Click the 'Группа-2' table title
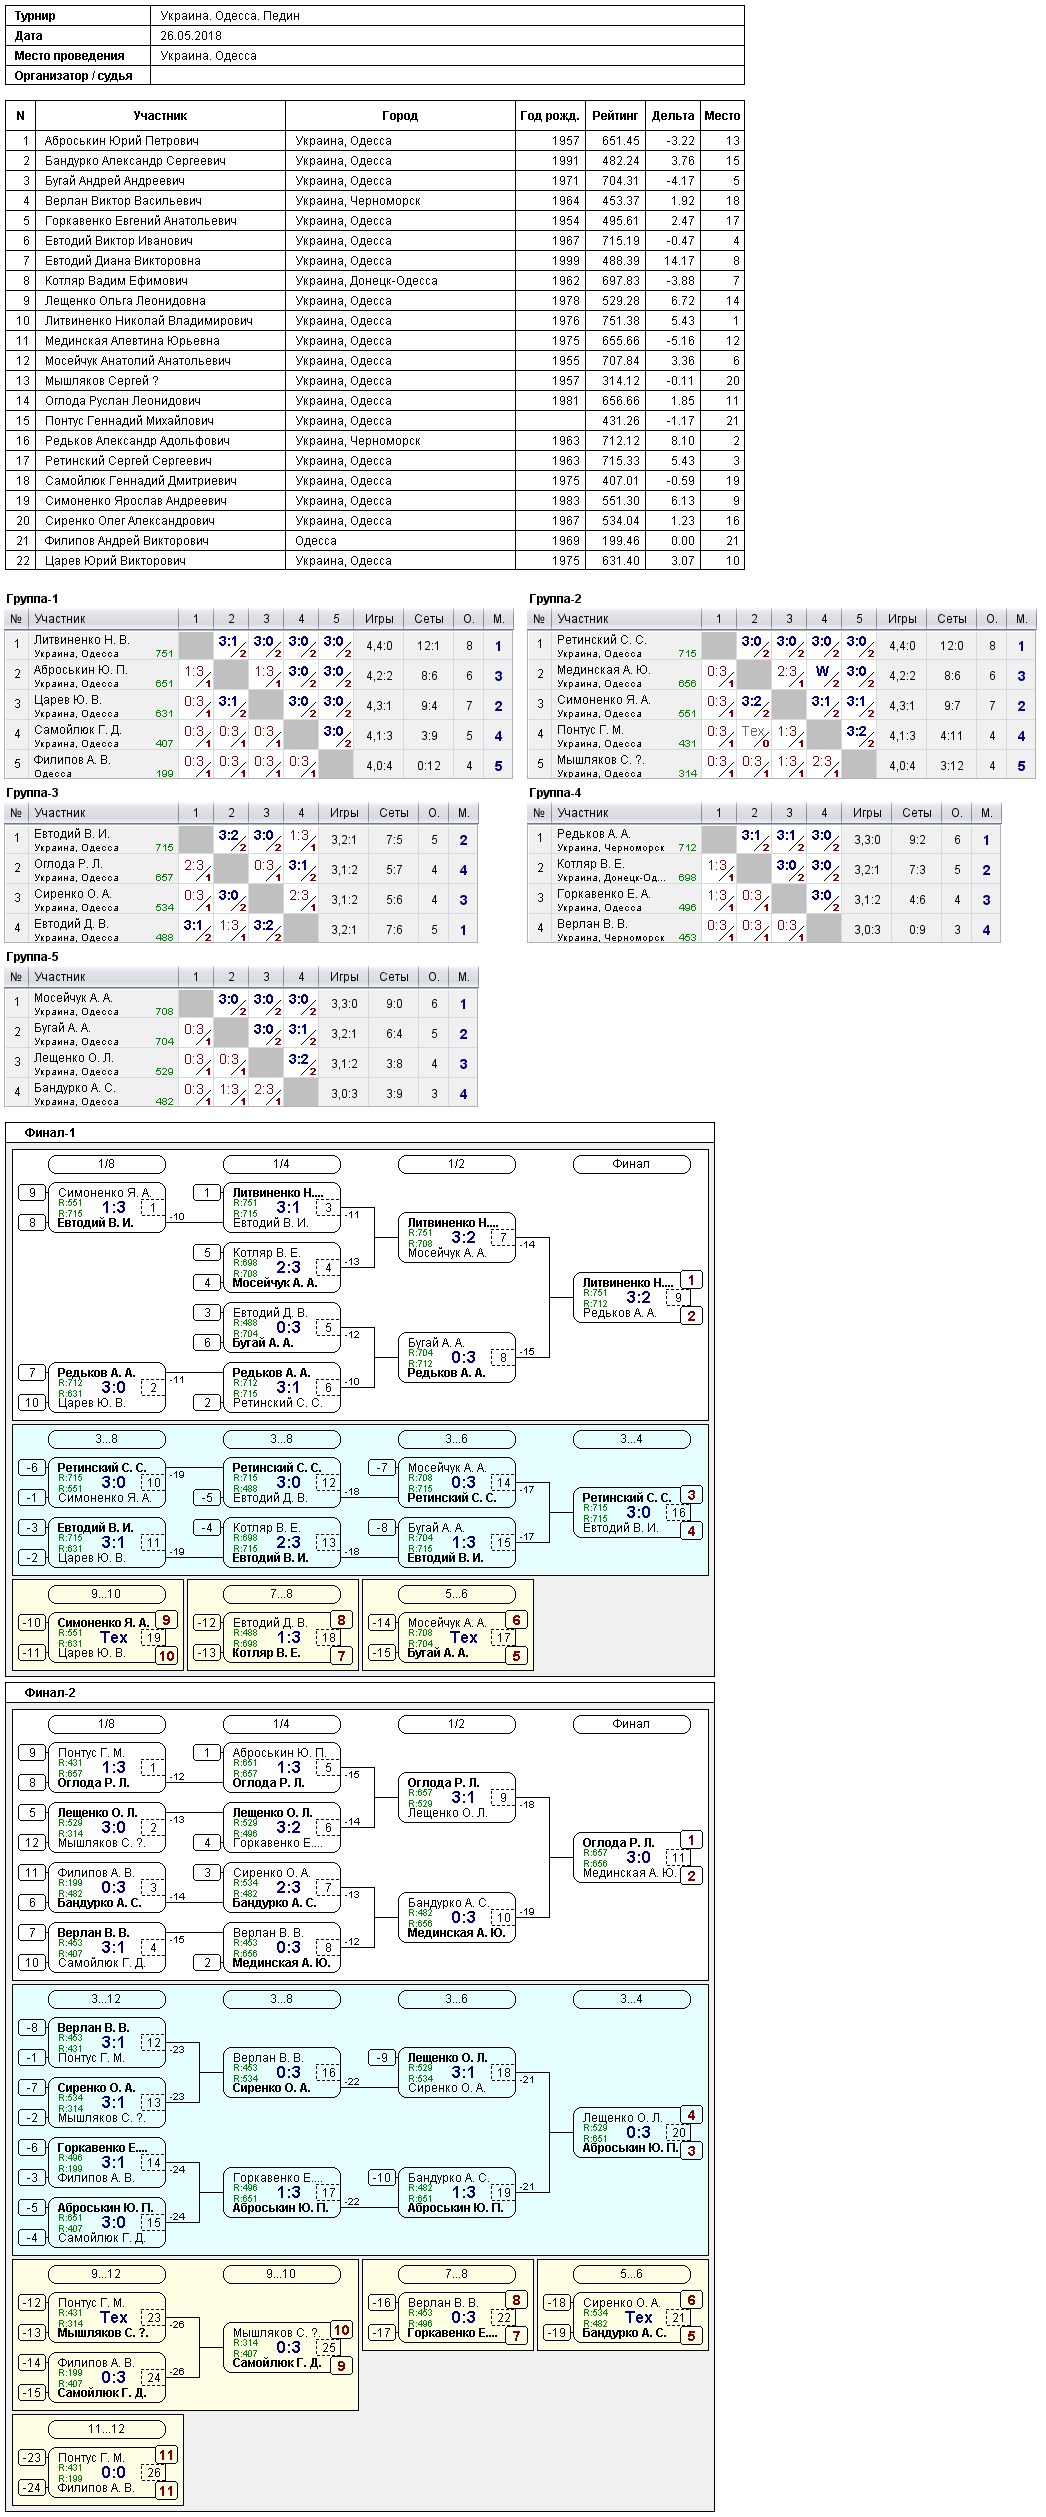 pos(555,599)
